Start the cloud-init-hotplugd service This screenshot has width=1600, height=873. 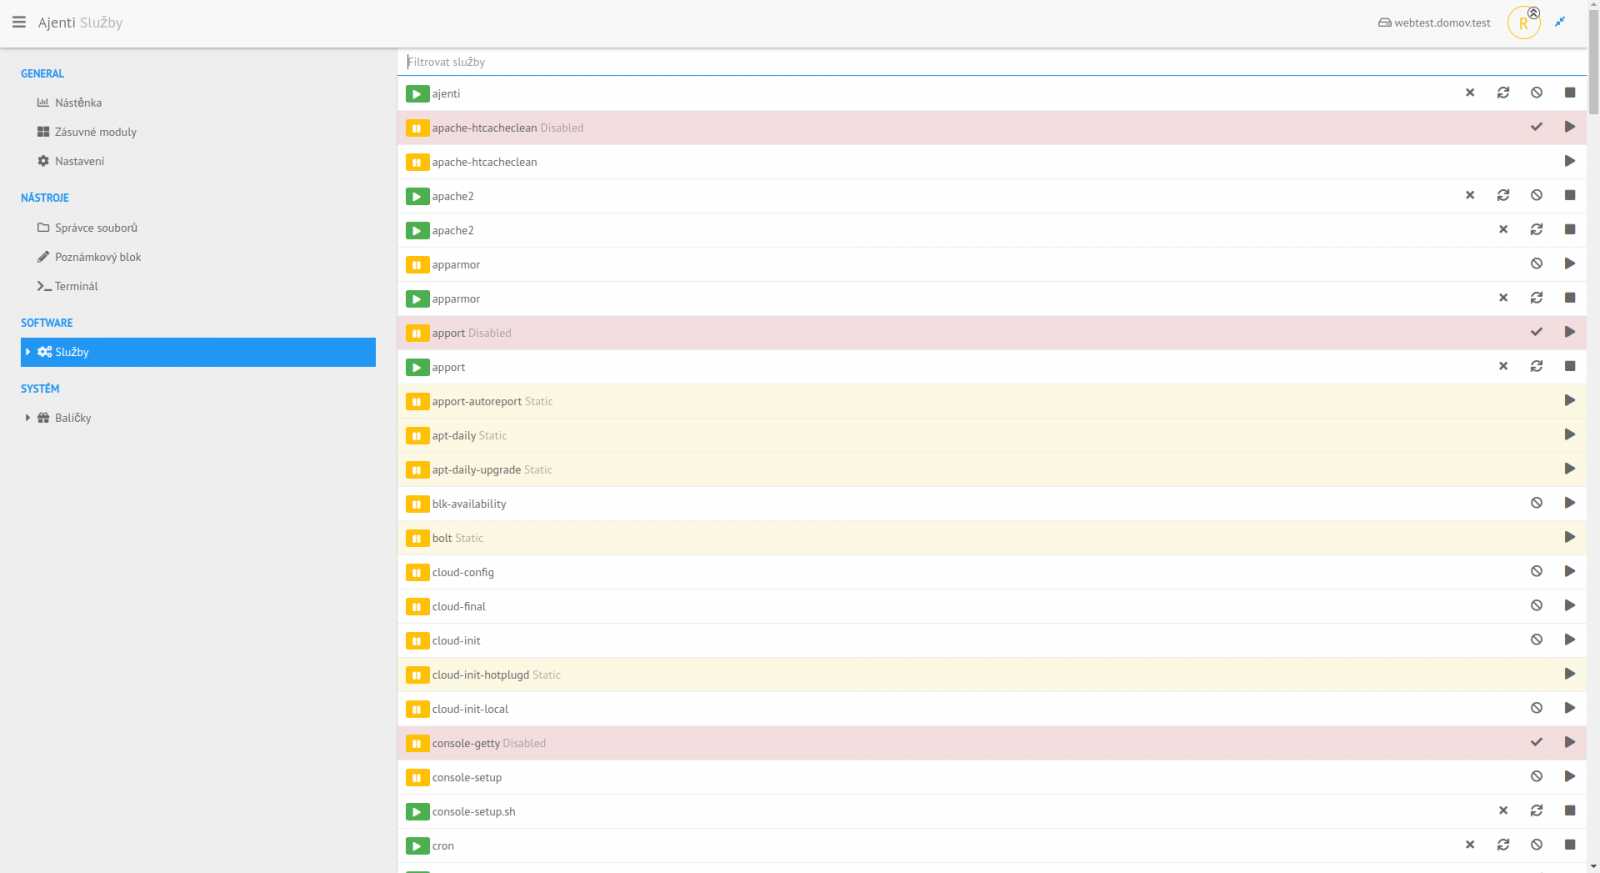pos(1570,674)
